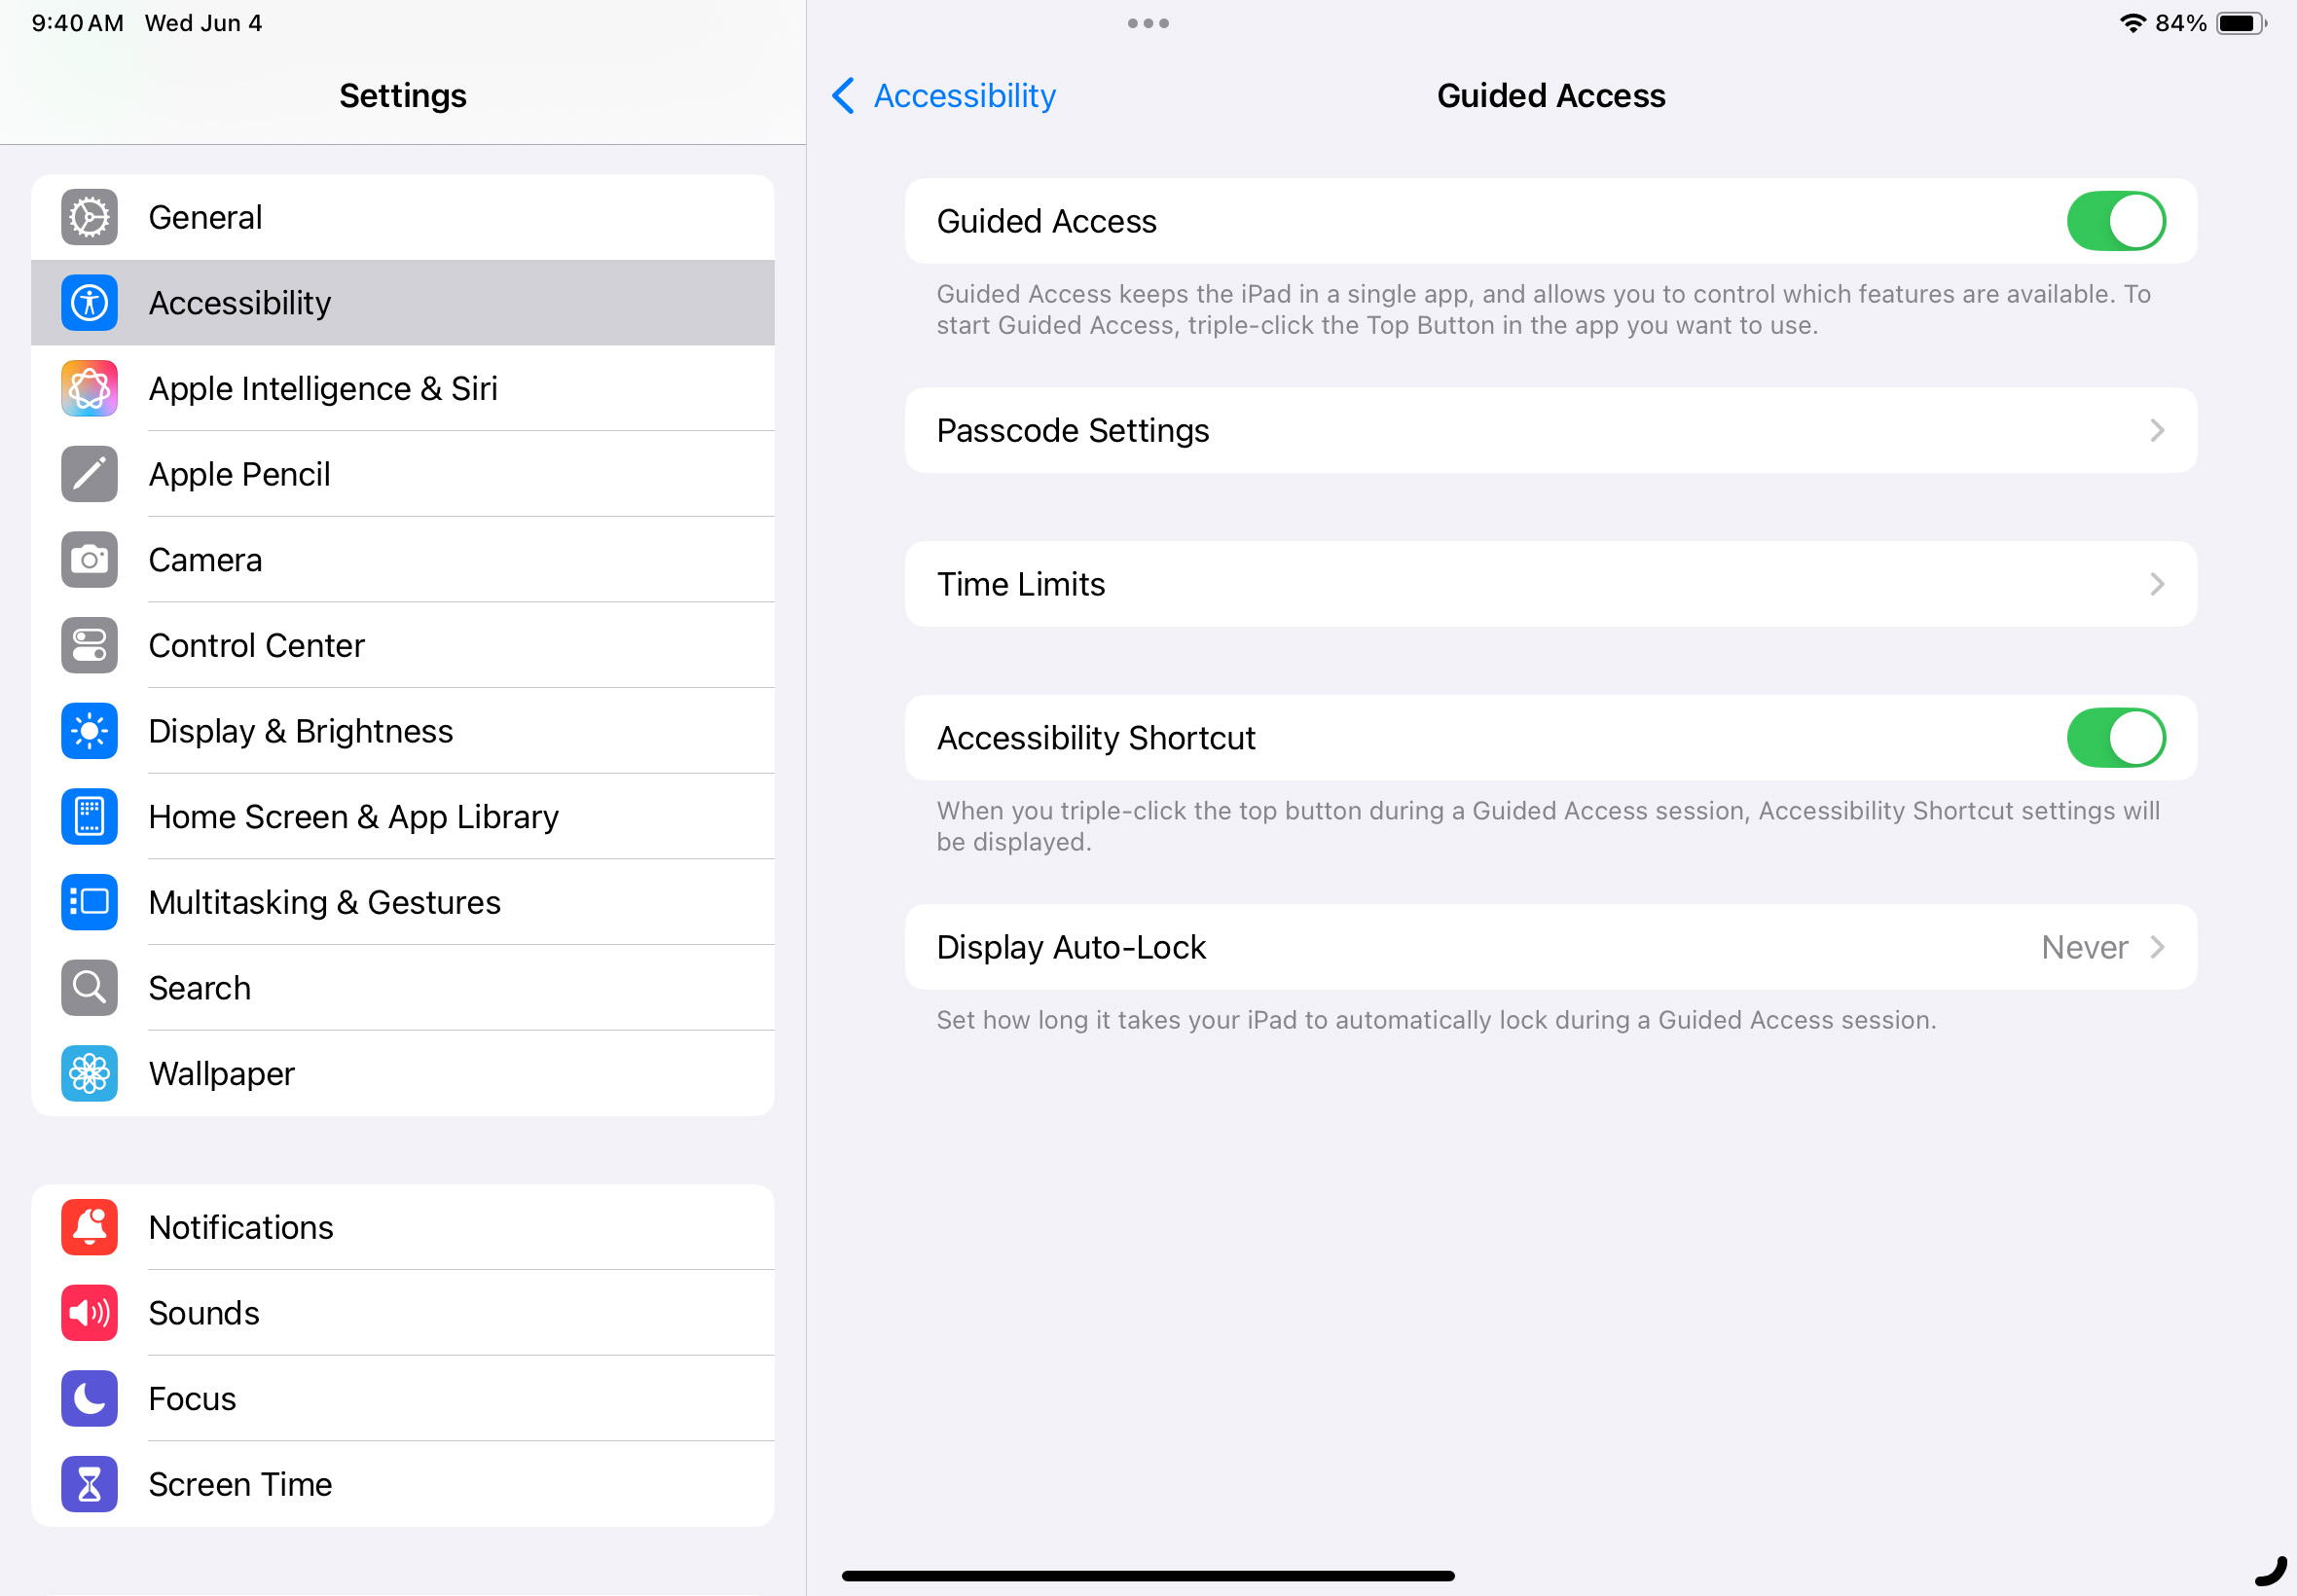Screen dimensions: 2297x1596
Task: Tap the Control Center toggles icon
Action: tap(89, 645)
